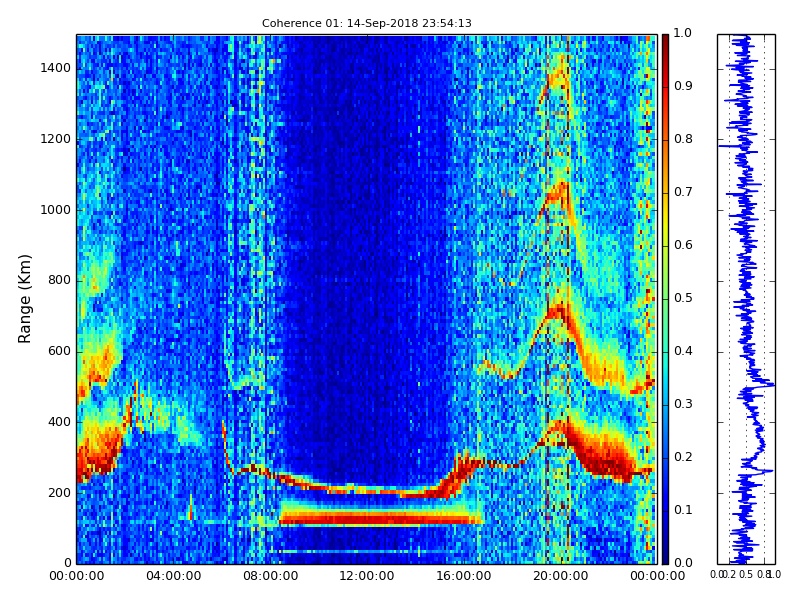Click the 1000 range tick label
800x600 pixels.
pyautogui.click(x=56, y=210)
